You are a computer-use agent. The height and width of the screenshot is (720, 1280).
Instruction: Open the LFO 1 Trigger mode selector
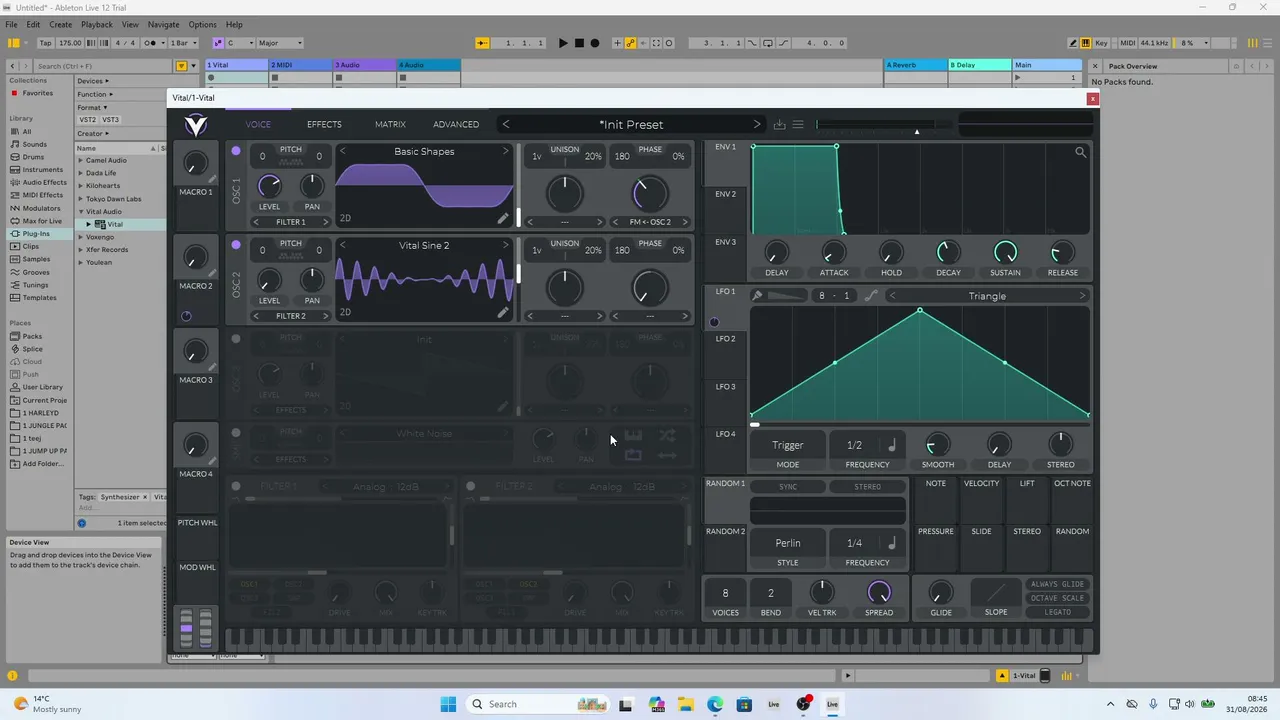[x=788, y=445]
